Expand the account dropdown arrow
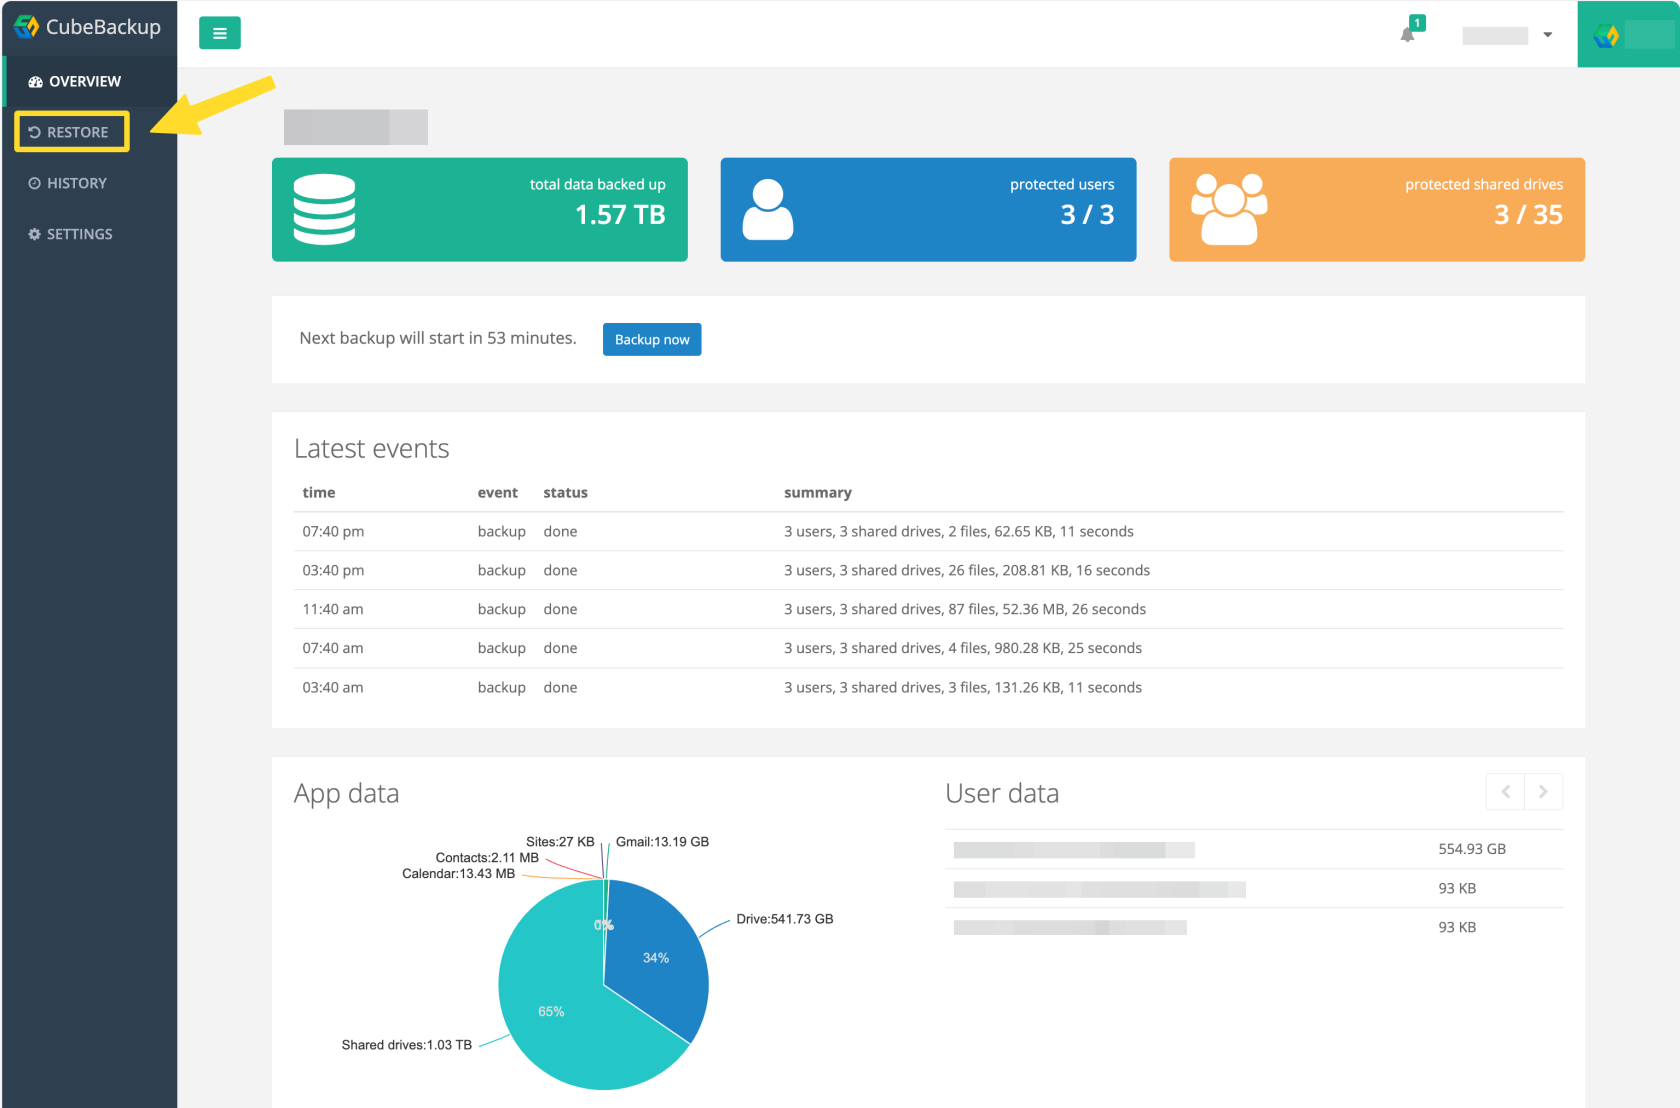Image resolution: width=1680 pixels, height=1108 pixels. pos(1547,35)
